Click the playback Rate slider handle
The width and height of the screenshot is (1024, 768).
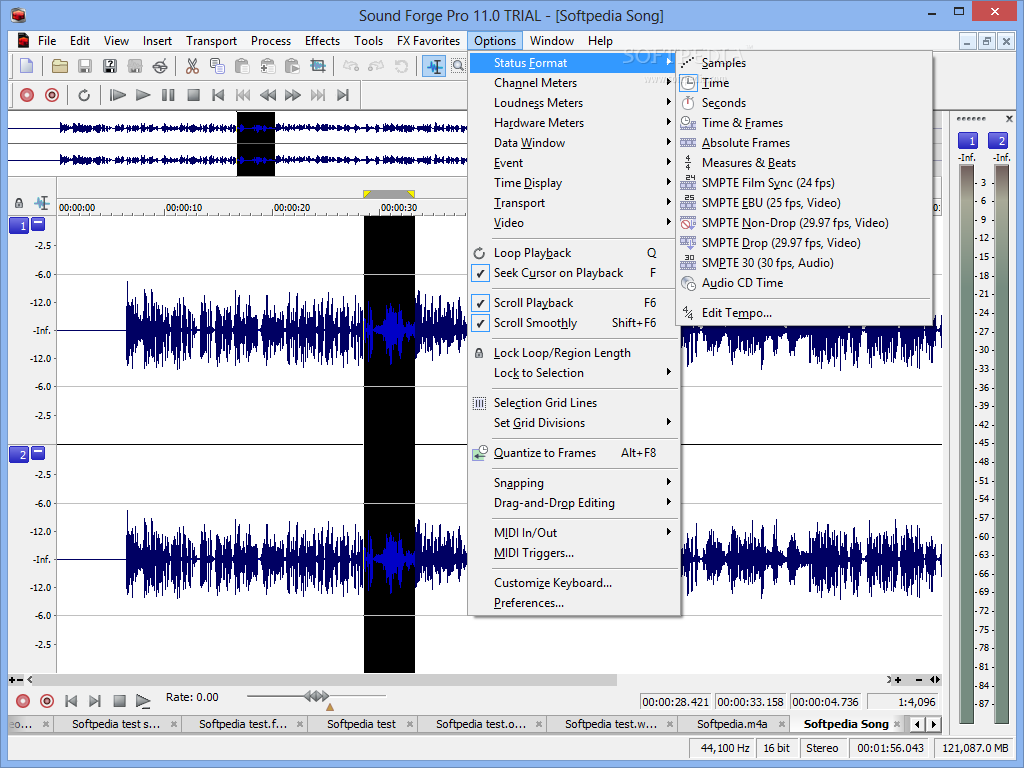click(x=316, y=696)
